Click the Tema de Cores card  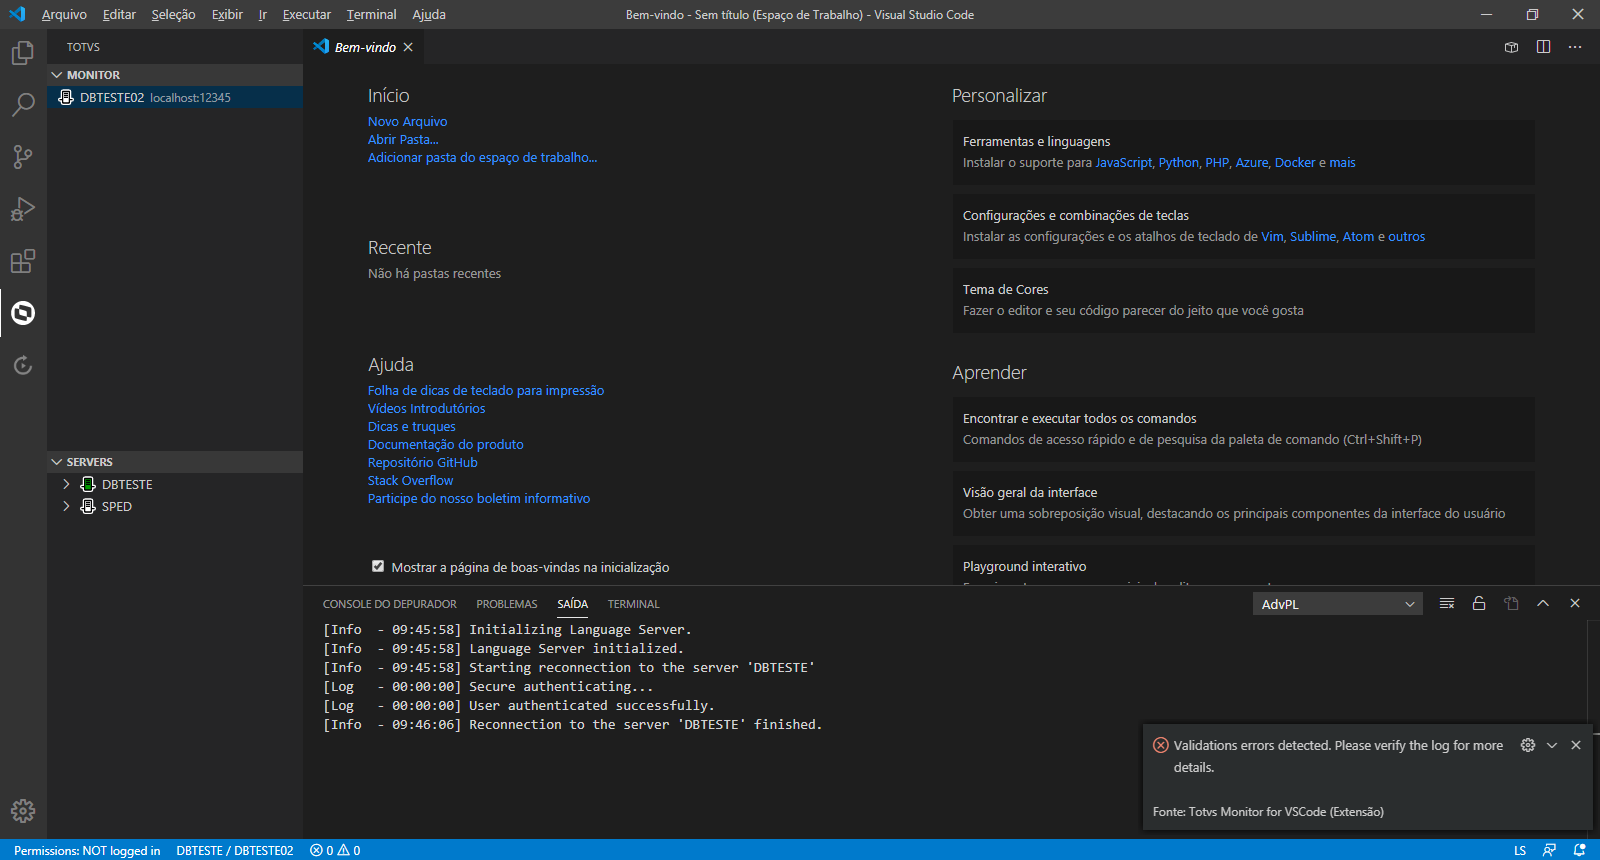pyautogui.click(x=1243, y=300)
